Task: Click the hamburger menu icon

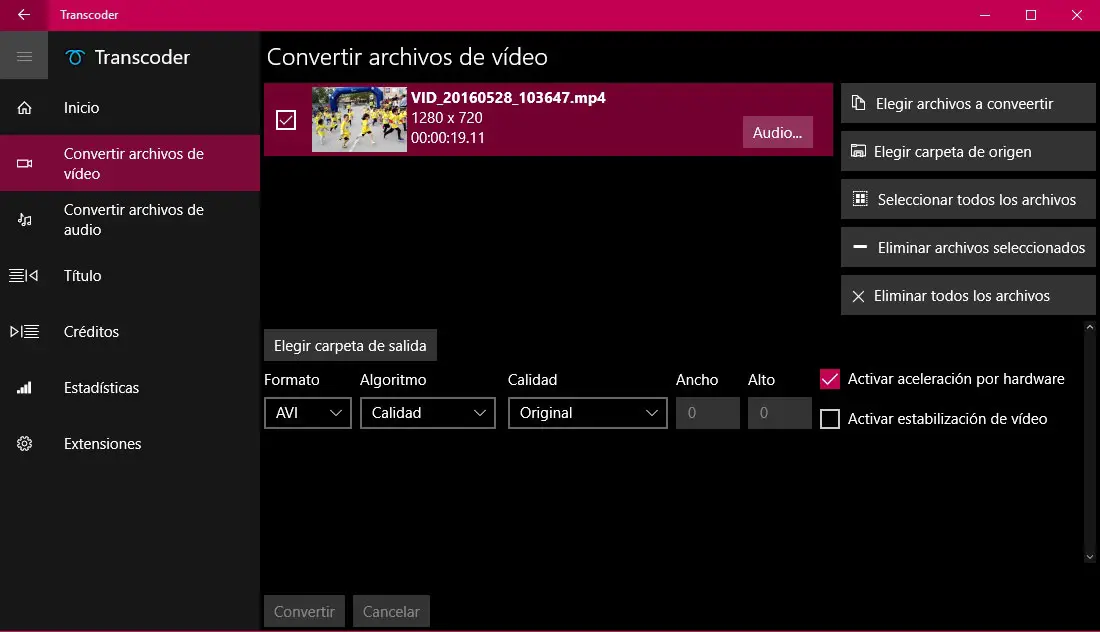Action: (24, 57)
